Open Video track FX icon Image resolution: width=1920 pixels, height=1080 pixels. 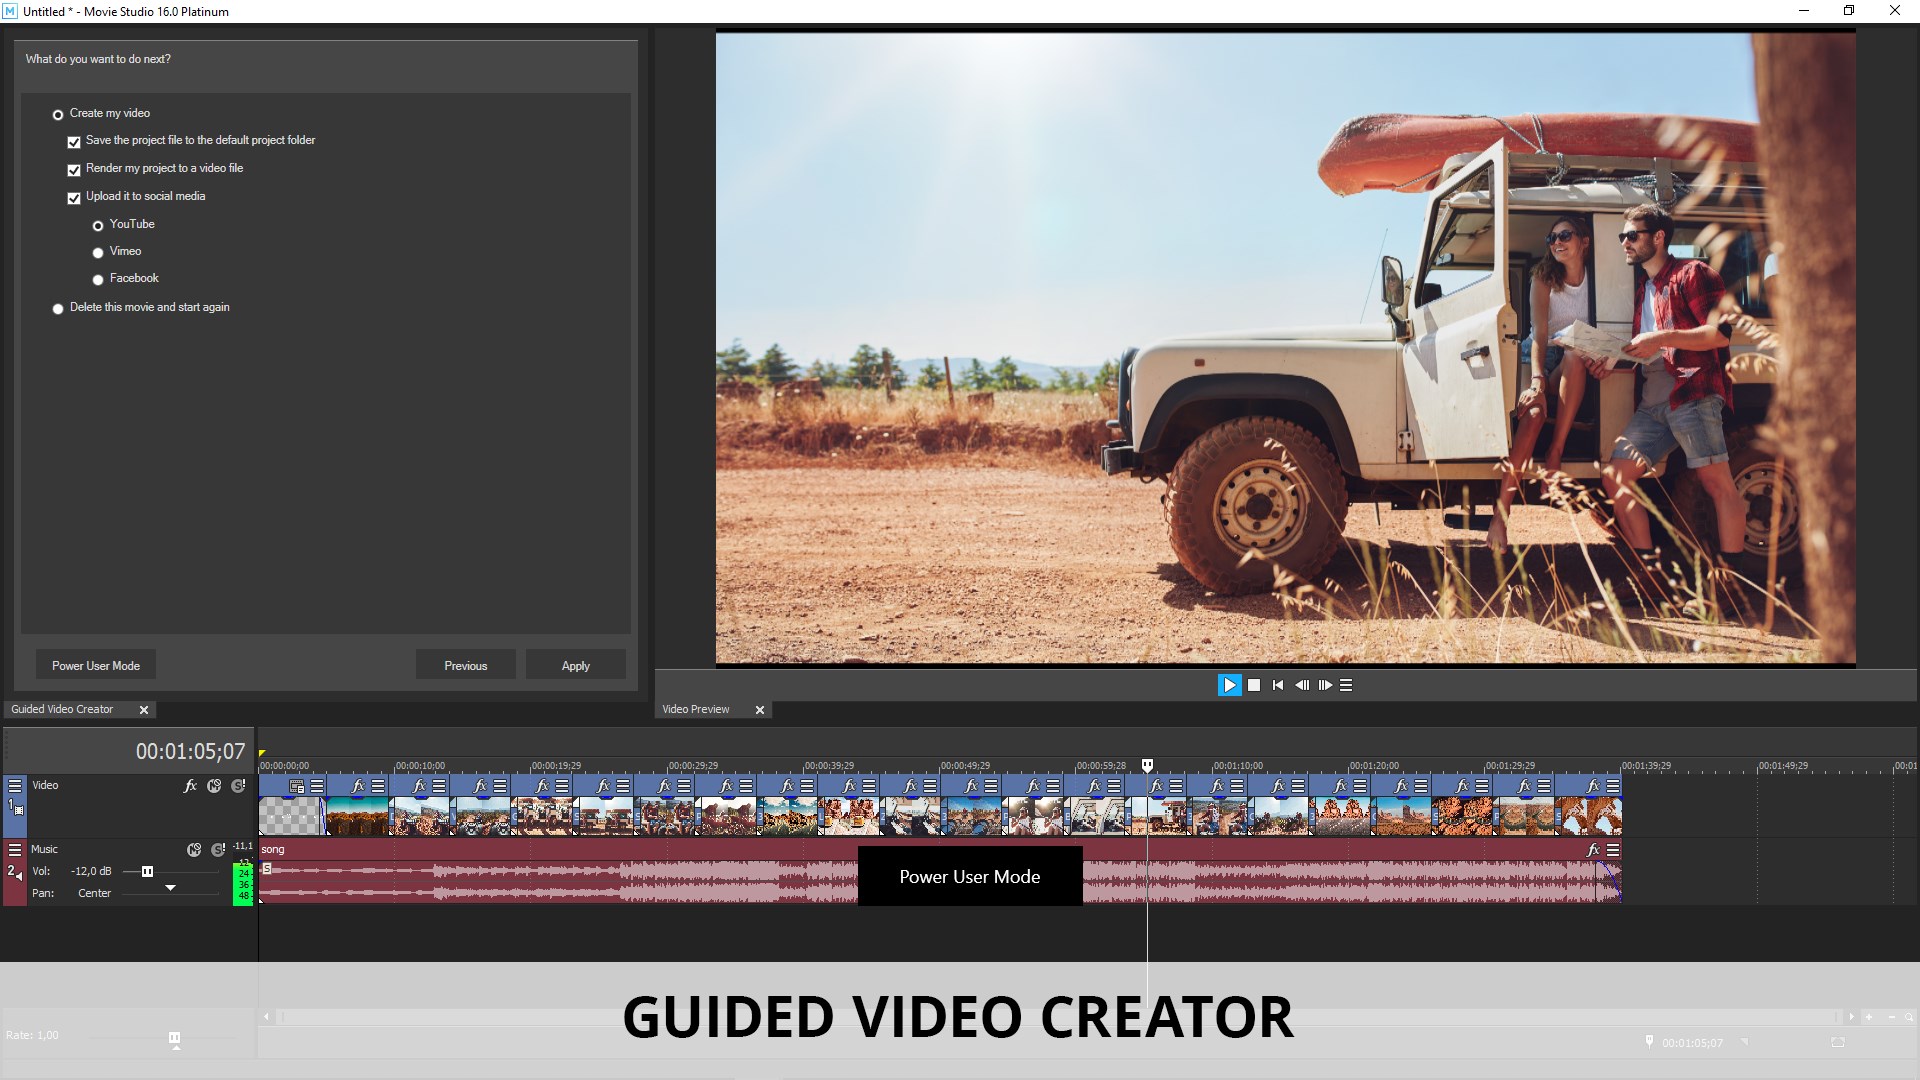coord(190,786)
